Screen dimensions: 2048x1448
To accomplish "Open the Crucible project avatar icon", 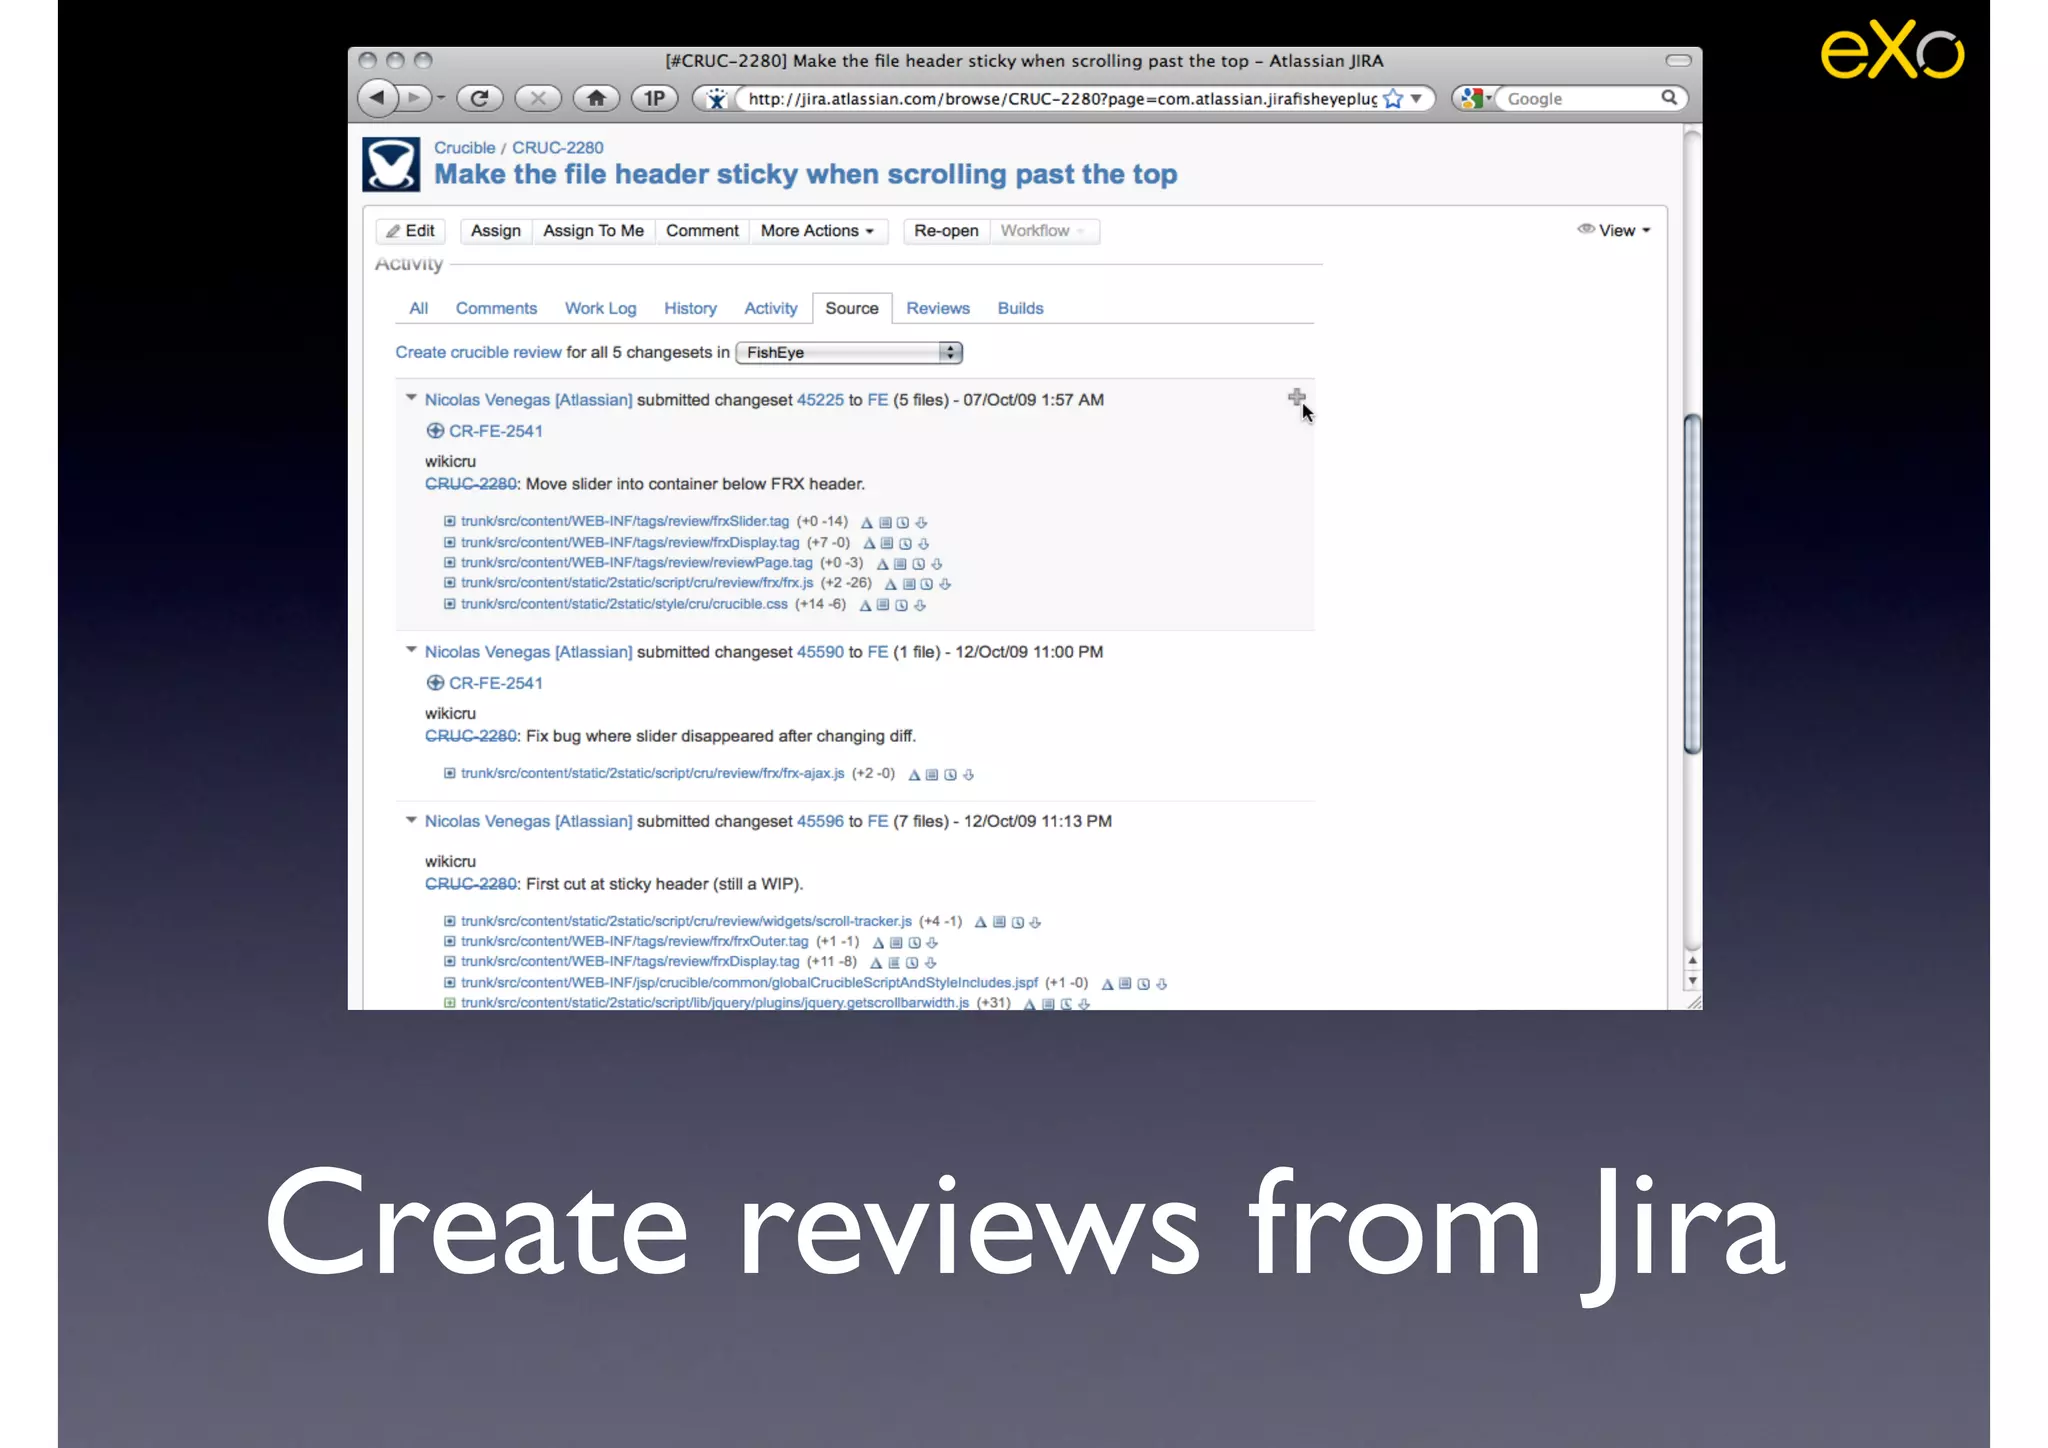I will pos(391,164).
